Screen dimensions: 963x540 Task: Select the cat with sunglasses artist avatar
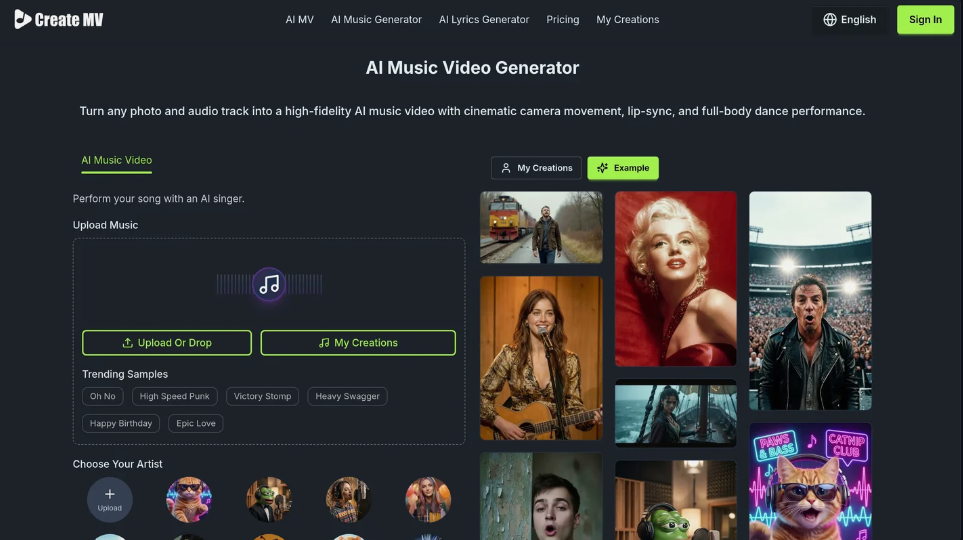click(x=189, y=499)
